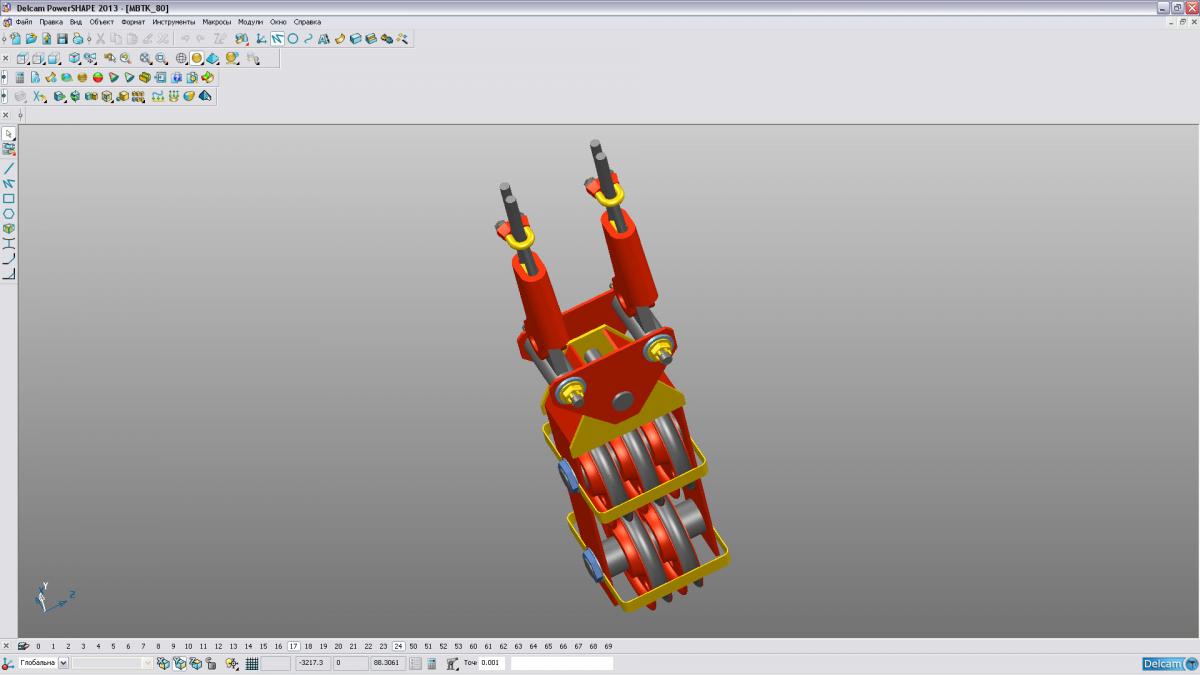Screen dimensions: 1200x675
Task: Click the Zoom to fit magnifier icon
Action: pyautogui.click(x=144, y=58)
